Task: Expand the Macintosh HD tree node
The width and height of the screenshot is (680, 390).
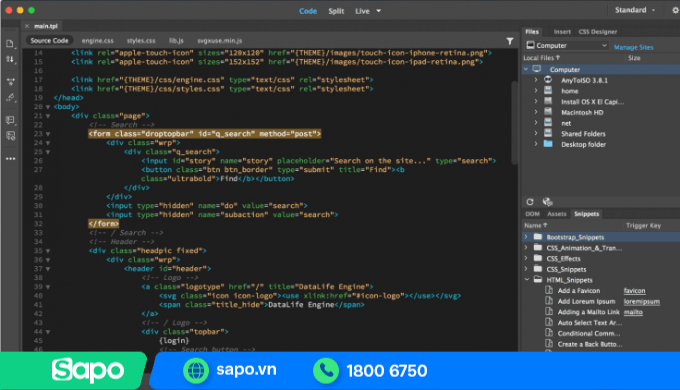Action: [536, 112]
